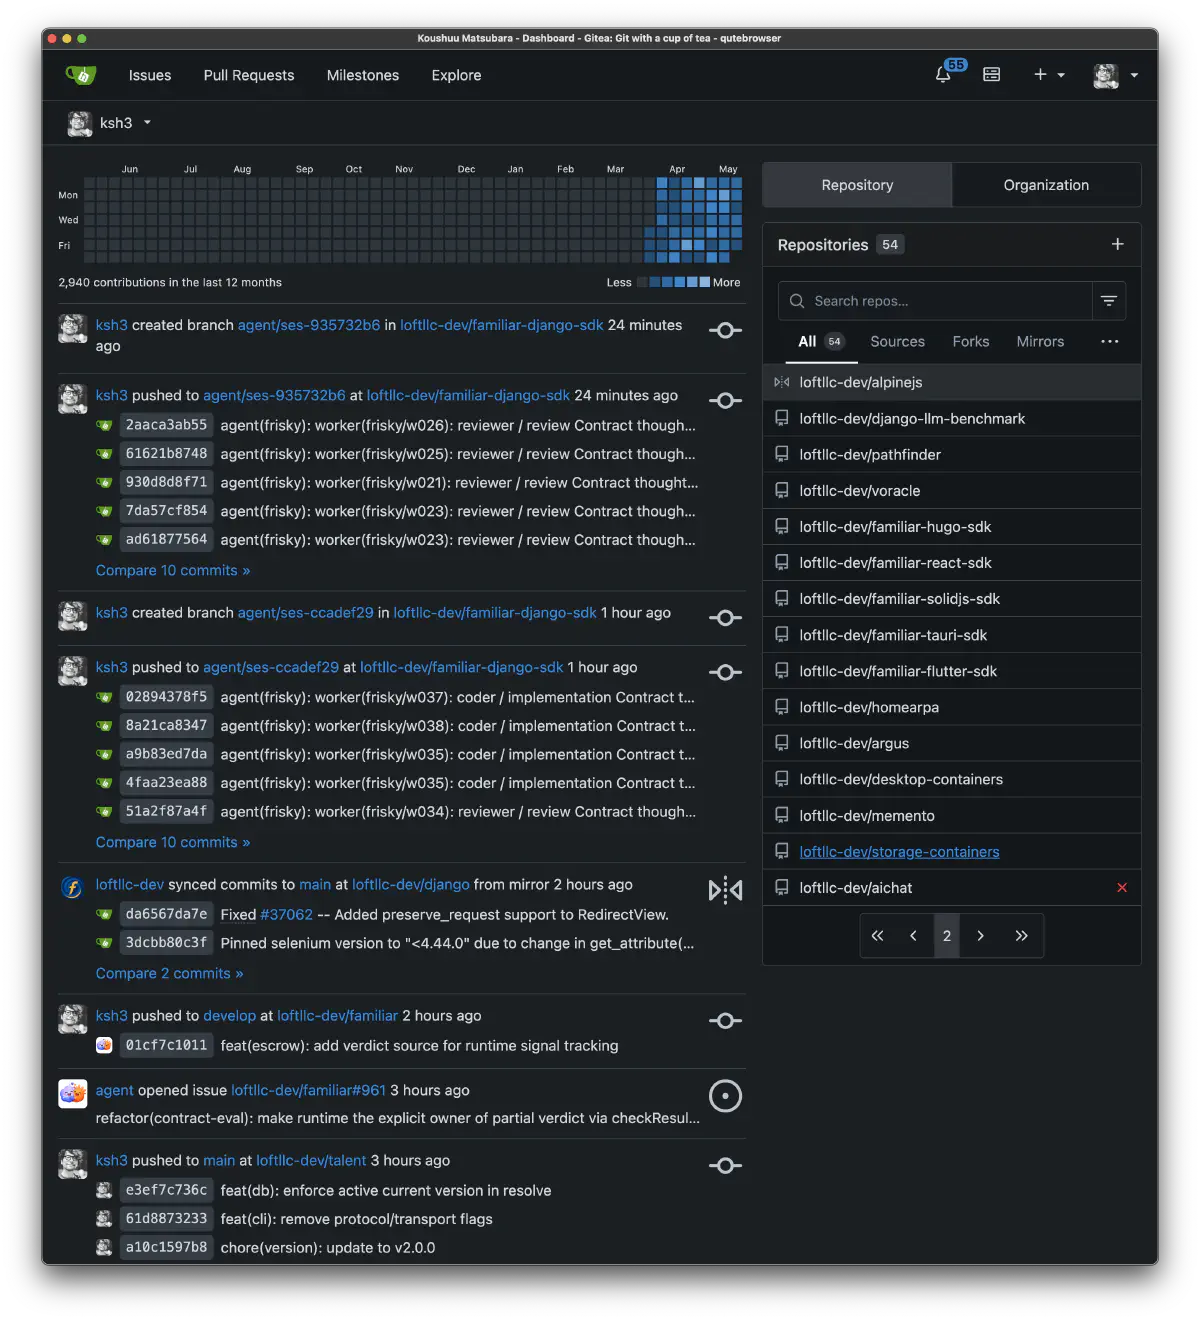Click repo icon beside loftllc-dev/voracle
The image size is (1200, 1320).
click(x=782, y=490)
